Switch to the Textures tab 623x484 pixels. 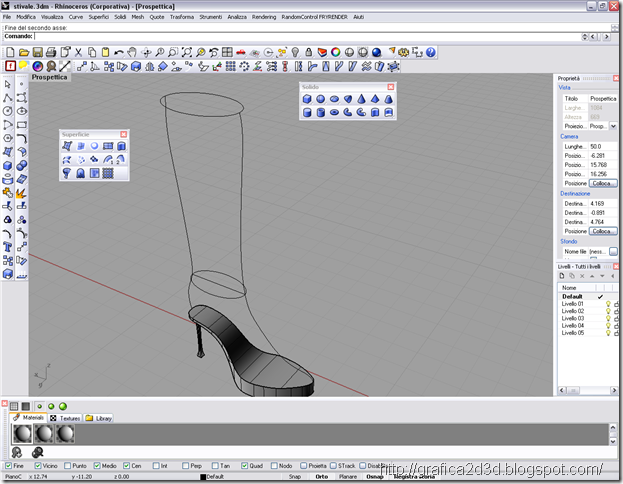[65, 418]
